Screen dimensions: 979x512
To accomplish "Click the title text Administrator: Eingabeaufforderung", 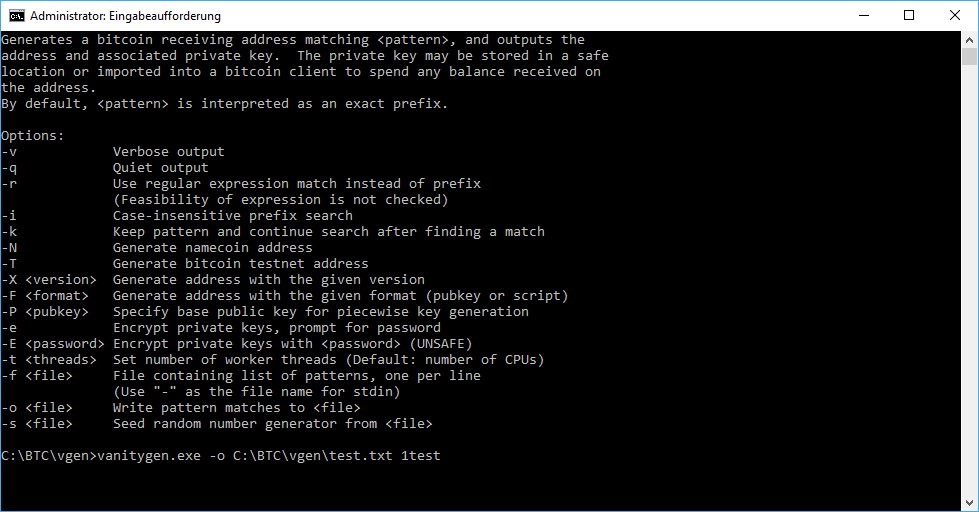I will 125,16.
